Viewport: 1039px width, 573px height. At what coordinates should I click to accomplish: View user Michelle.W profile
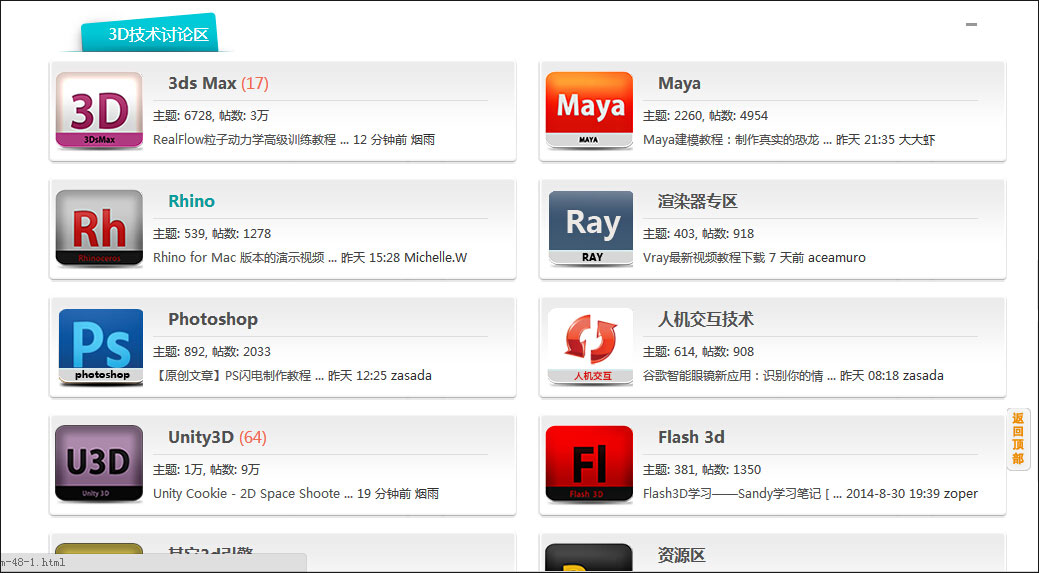pyautogui.click(x=435, y=258)
